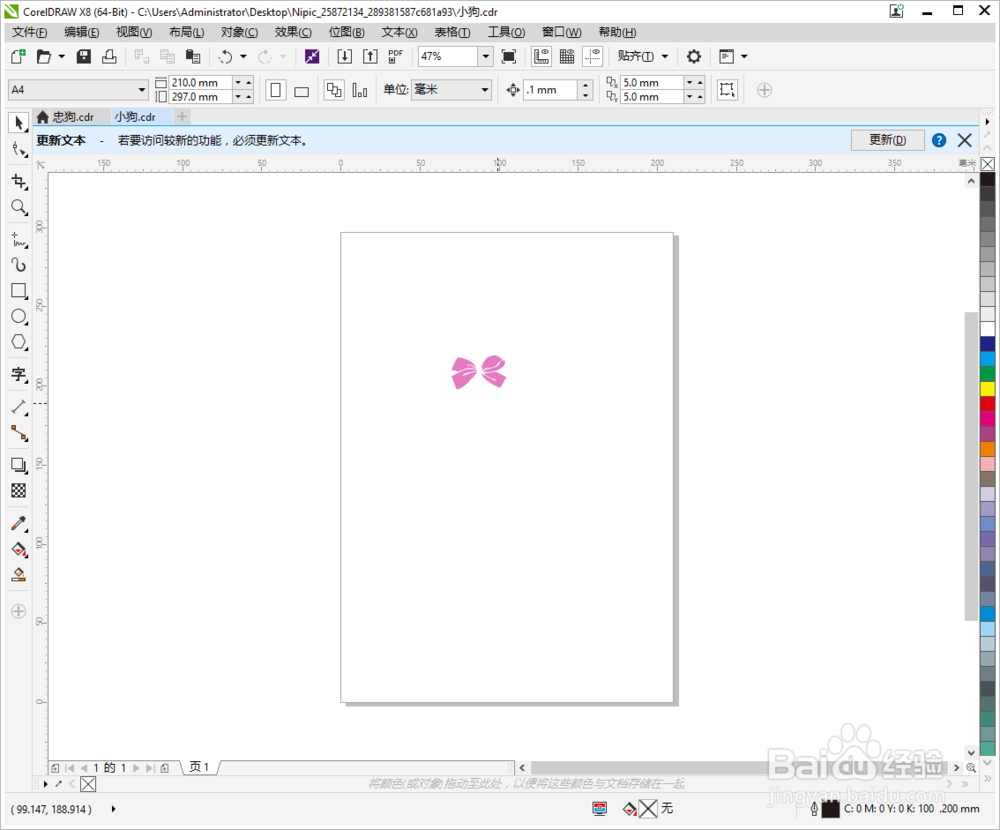Screen dimensions: 1000x830
Task: Open the A4 page size dropdown
Action: coord(141,90)
